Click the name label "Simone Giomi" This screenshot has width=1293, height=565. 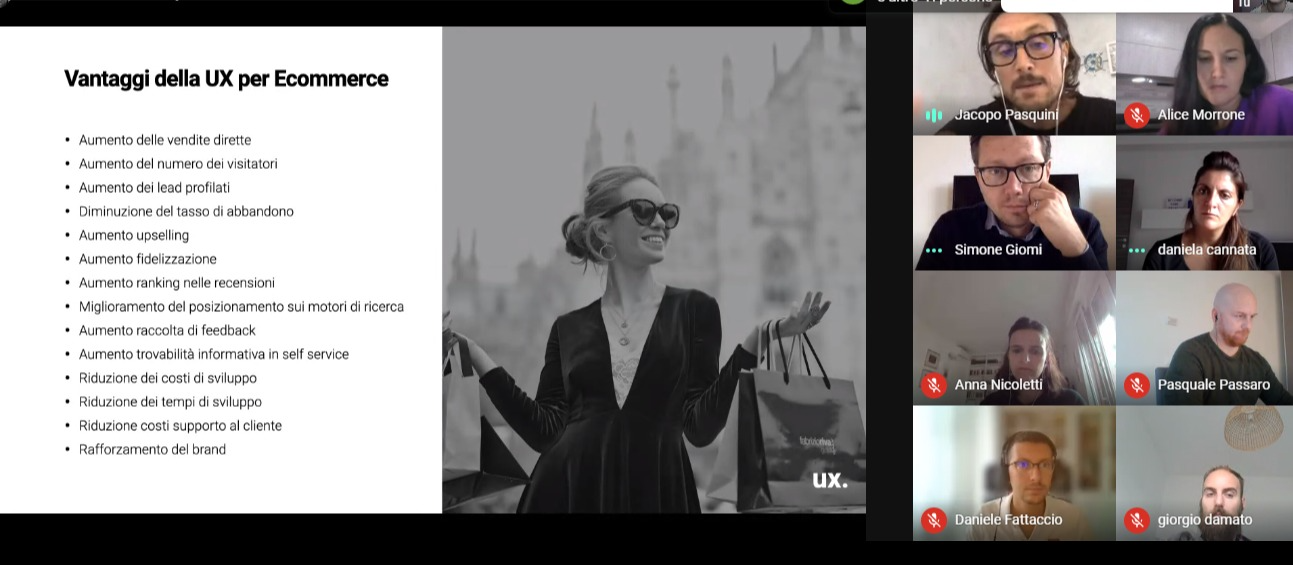998,250
